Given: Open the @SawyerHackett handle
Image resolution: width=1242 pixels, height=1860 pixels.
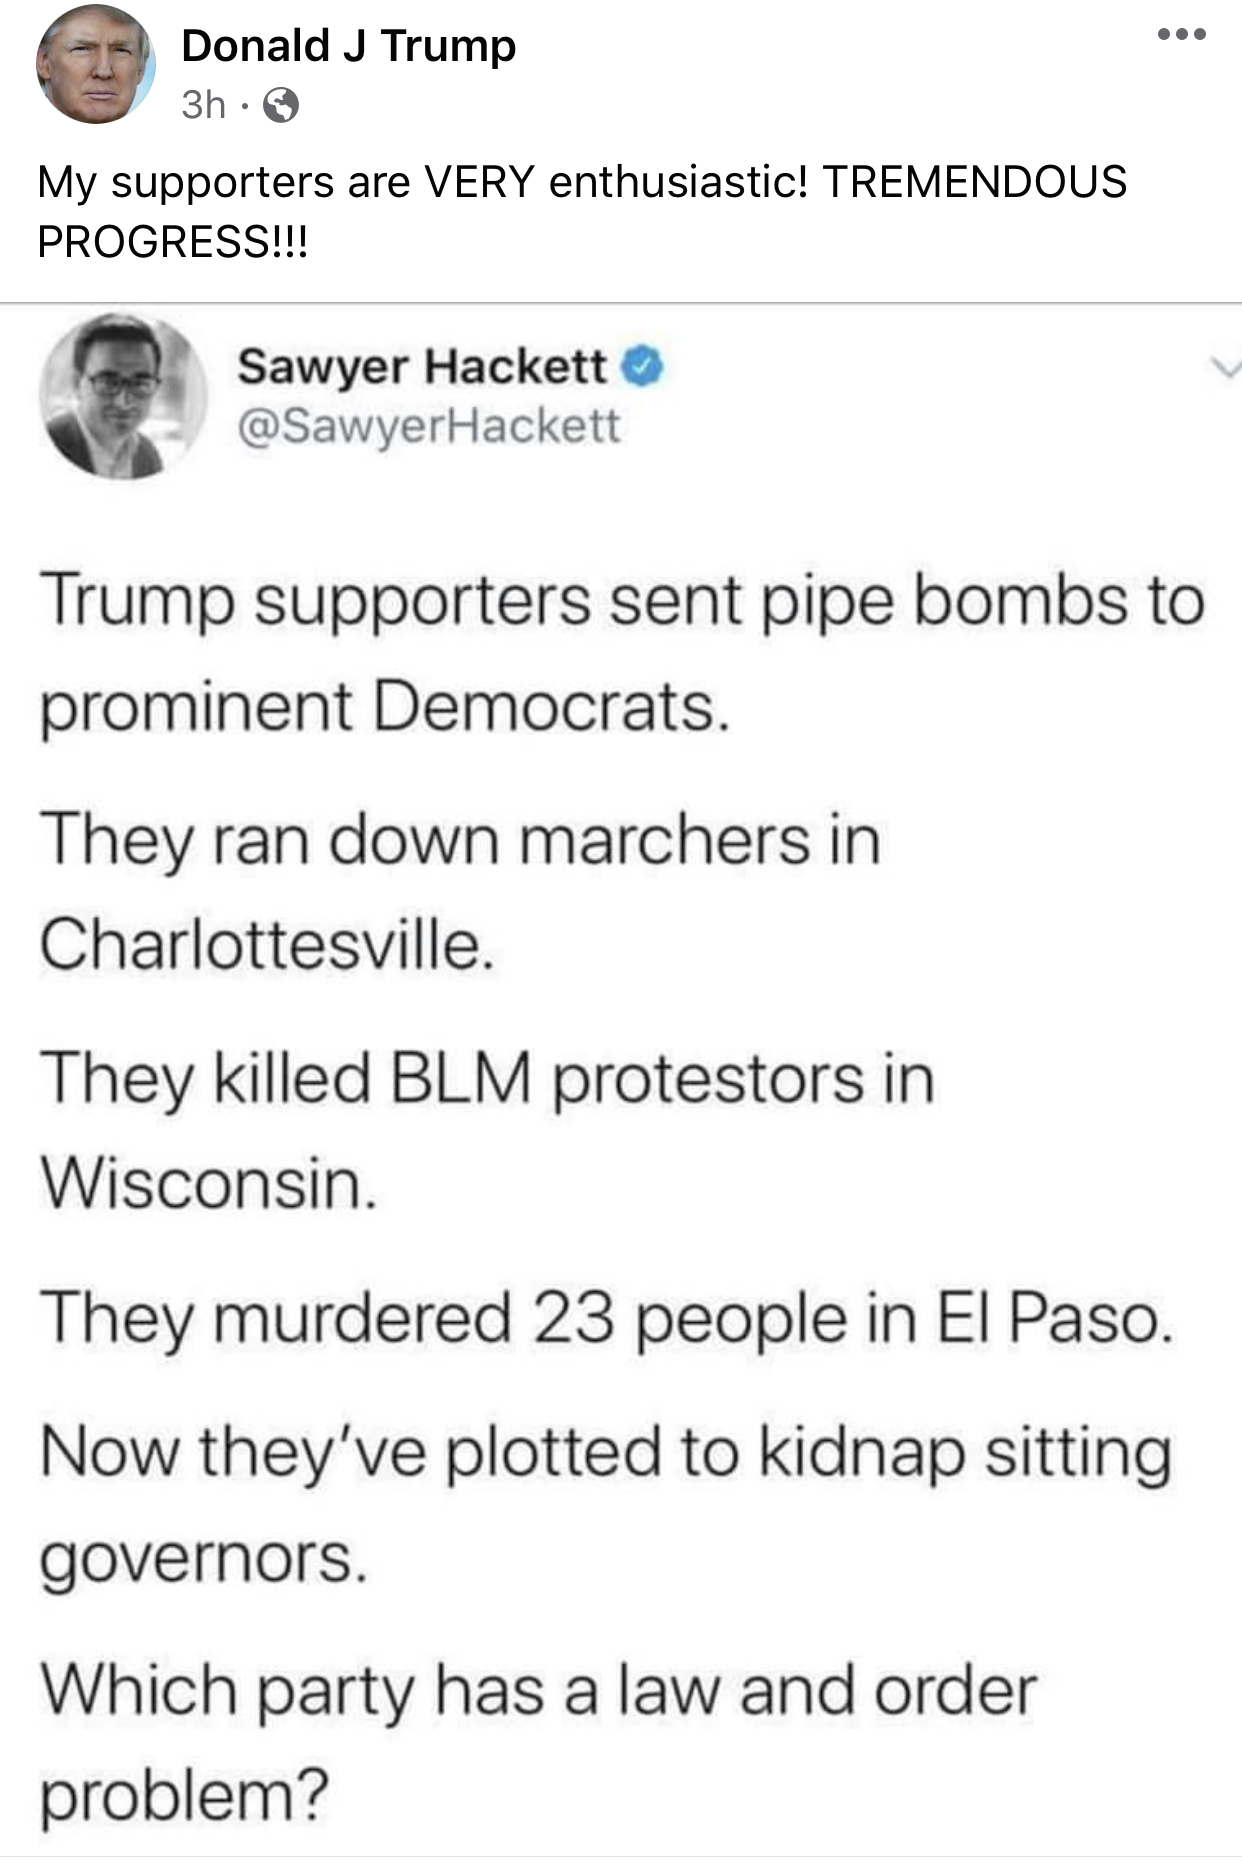Looking at the screenshot, I should point(428,426).
